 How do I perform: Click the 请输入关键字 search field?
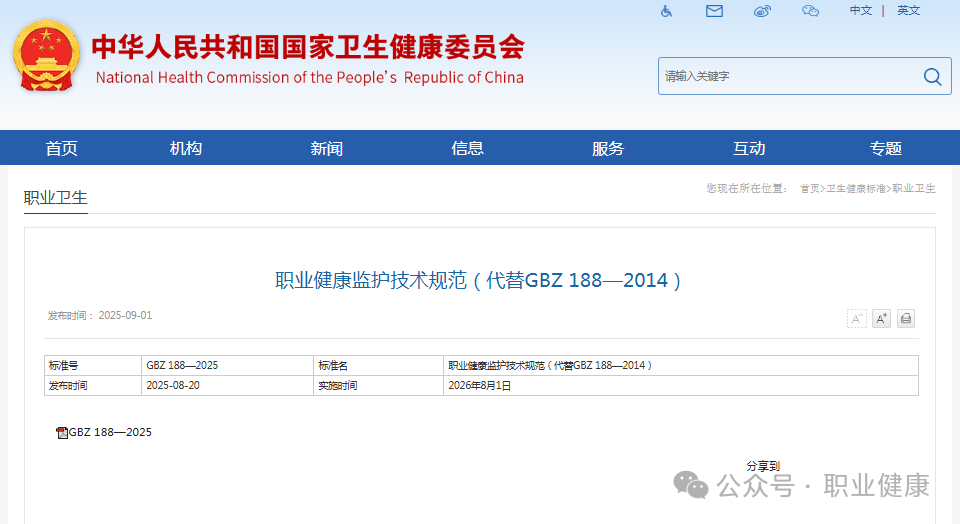coord(785,76)
